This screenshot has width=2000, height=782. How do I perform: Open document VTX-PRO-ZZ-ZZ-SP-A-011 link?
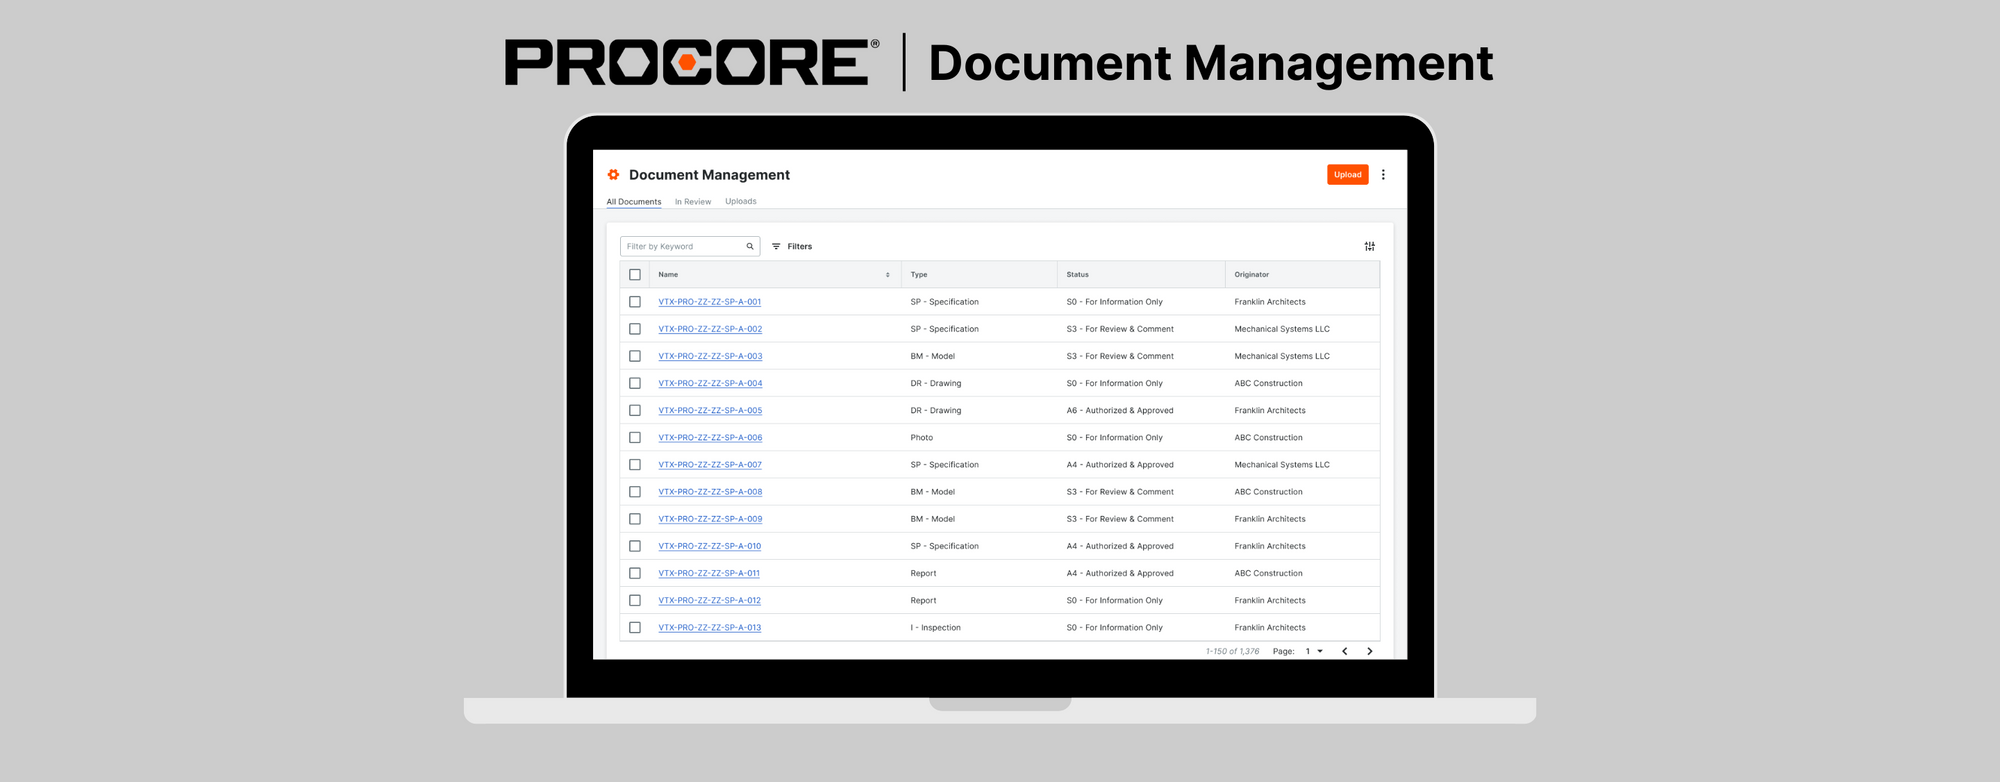709,573
